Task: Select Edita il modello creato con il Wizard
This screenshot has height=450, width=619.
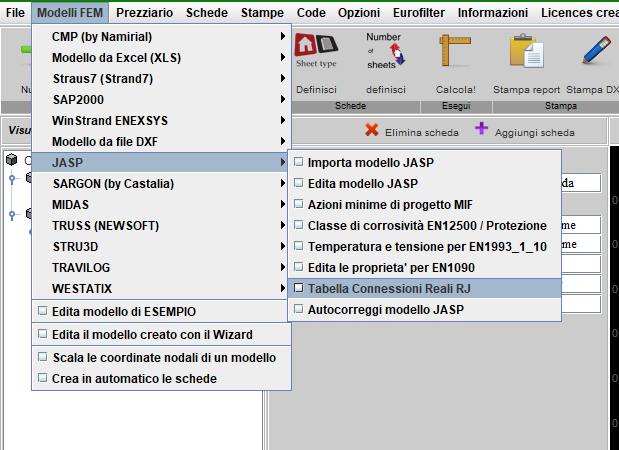Action: (161, 334)
